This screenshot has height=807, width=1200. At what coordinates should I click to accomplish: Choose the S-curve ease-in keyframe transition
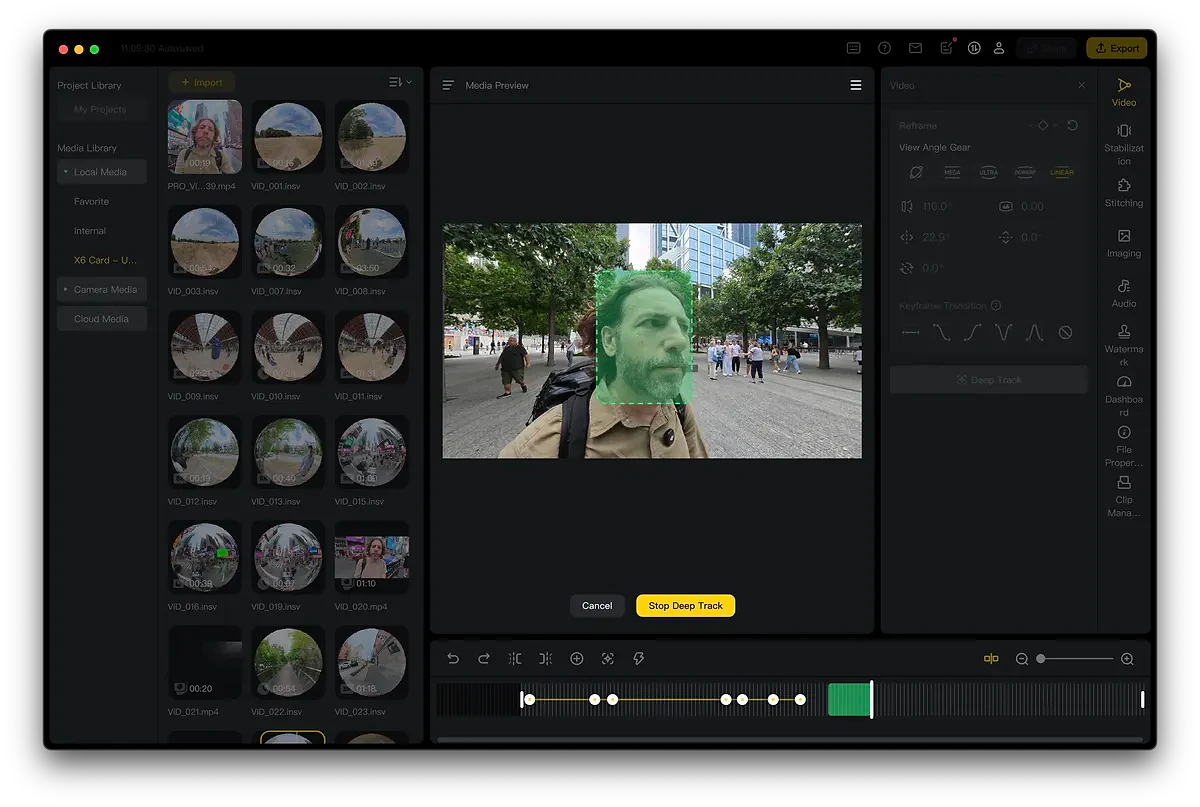(972, 333)
